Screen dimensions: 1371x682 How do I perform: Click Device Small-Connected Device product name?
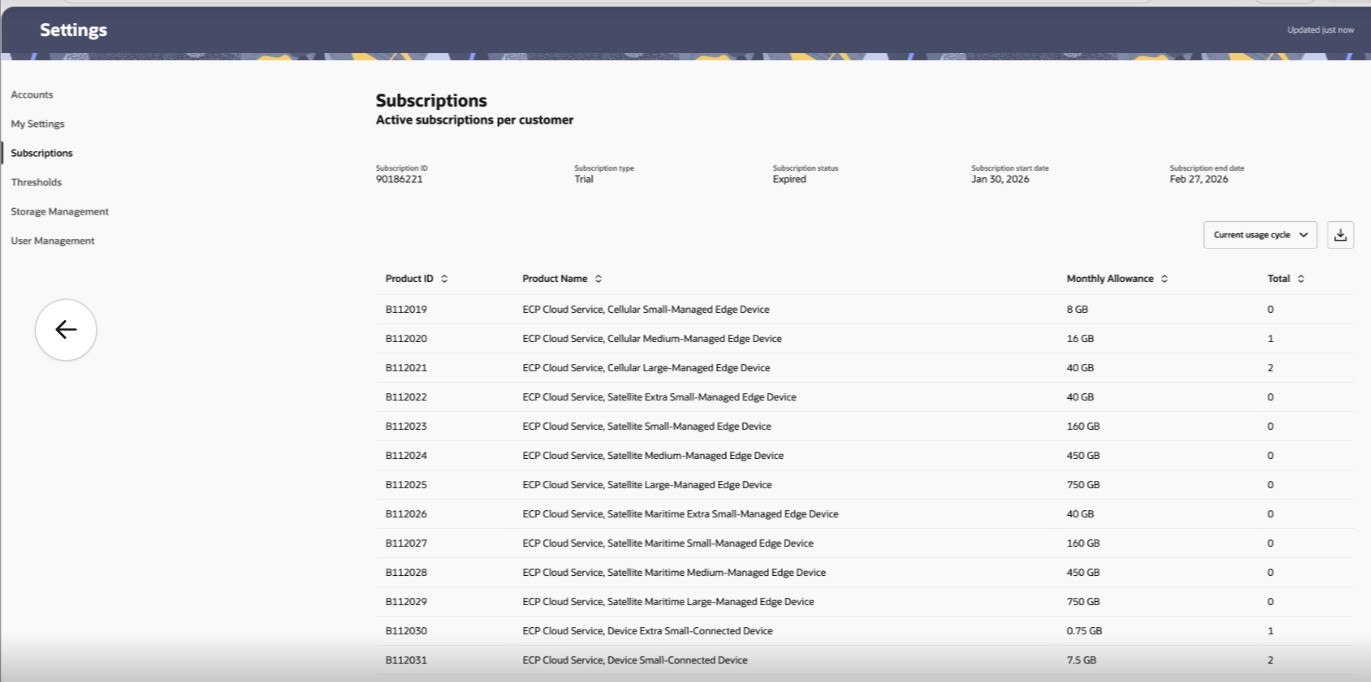point(635,660)
